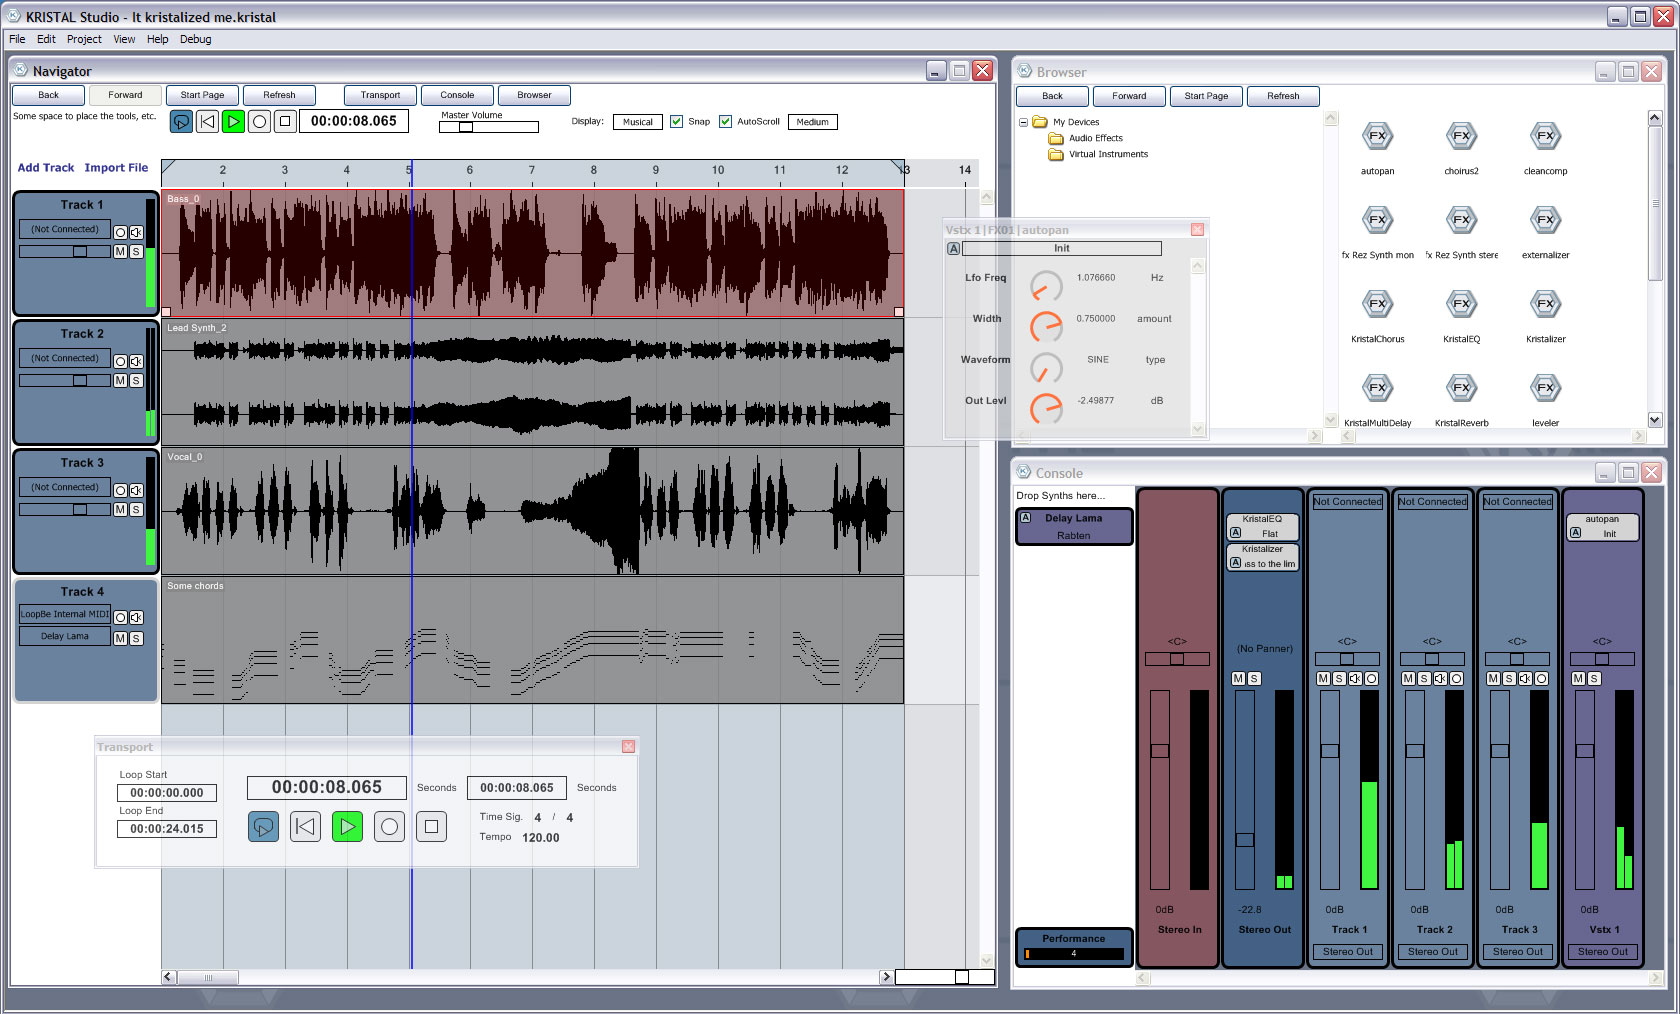Pick the externalizer effect icon
Screen dimensions: 1680x1014
(1545, 221)
